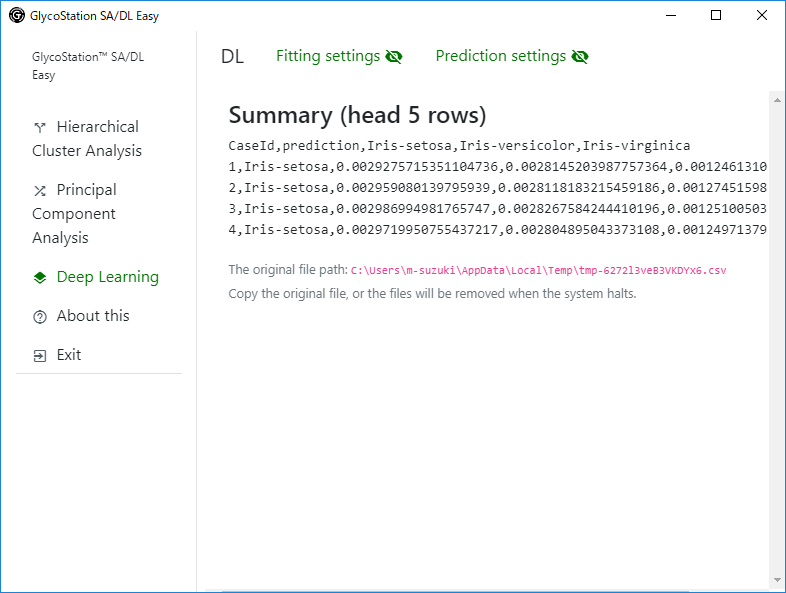Open Principal Component Analysis page

point(74,214)
